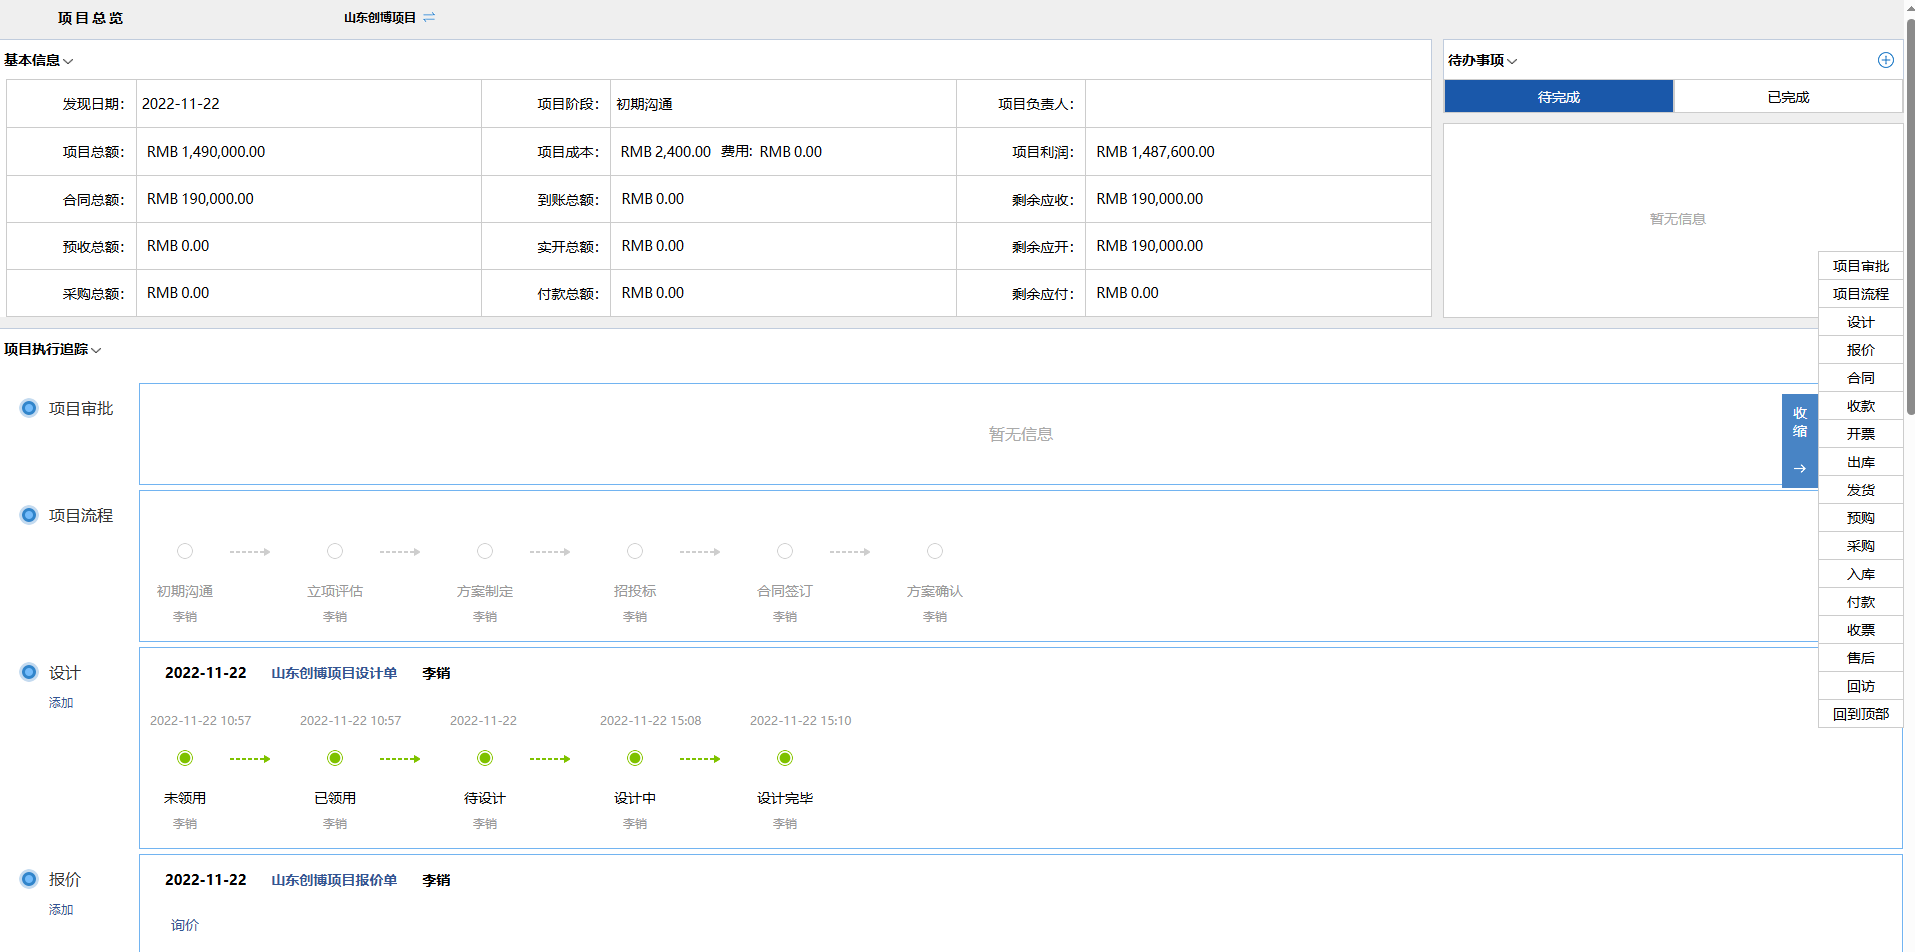Image resolution: width=1915 pixels, height=952 pixels.
Task: Jump to 收票 in side navigation
Action: pyautogui.click(x=1860, y=630)
